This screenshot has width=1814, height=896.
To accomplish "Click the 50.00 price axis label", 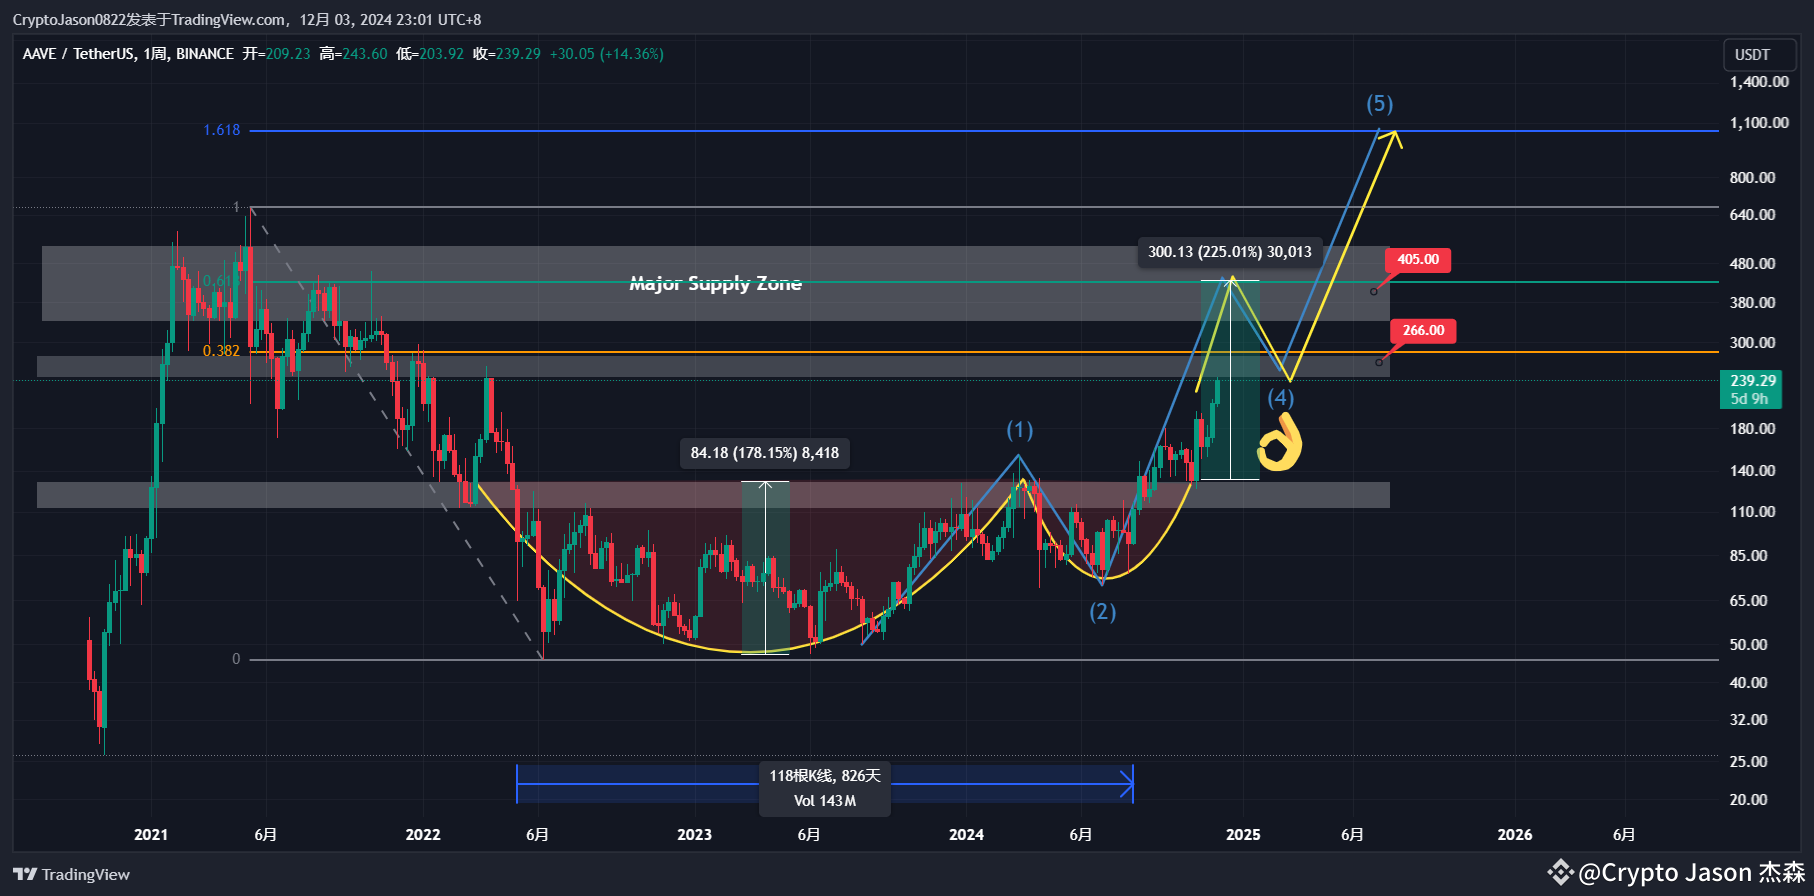I will (x=1749, y=645).
